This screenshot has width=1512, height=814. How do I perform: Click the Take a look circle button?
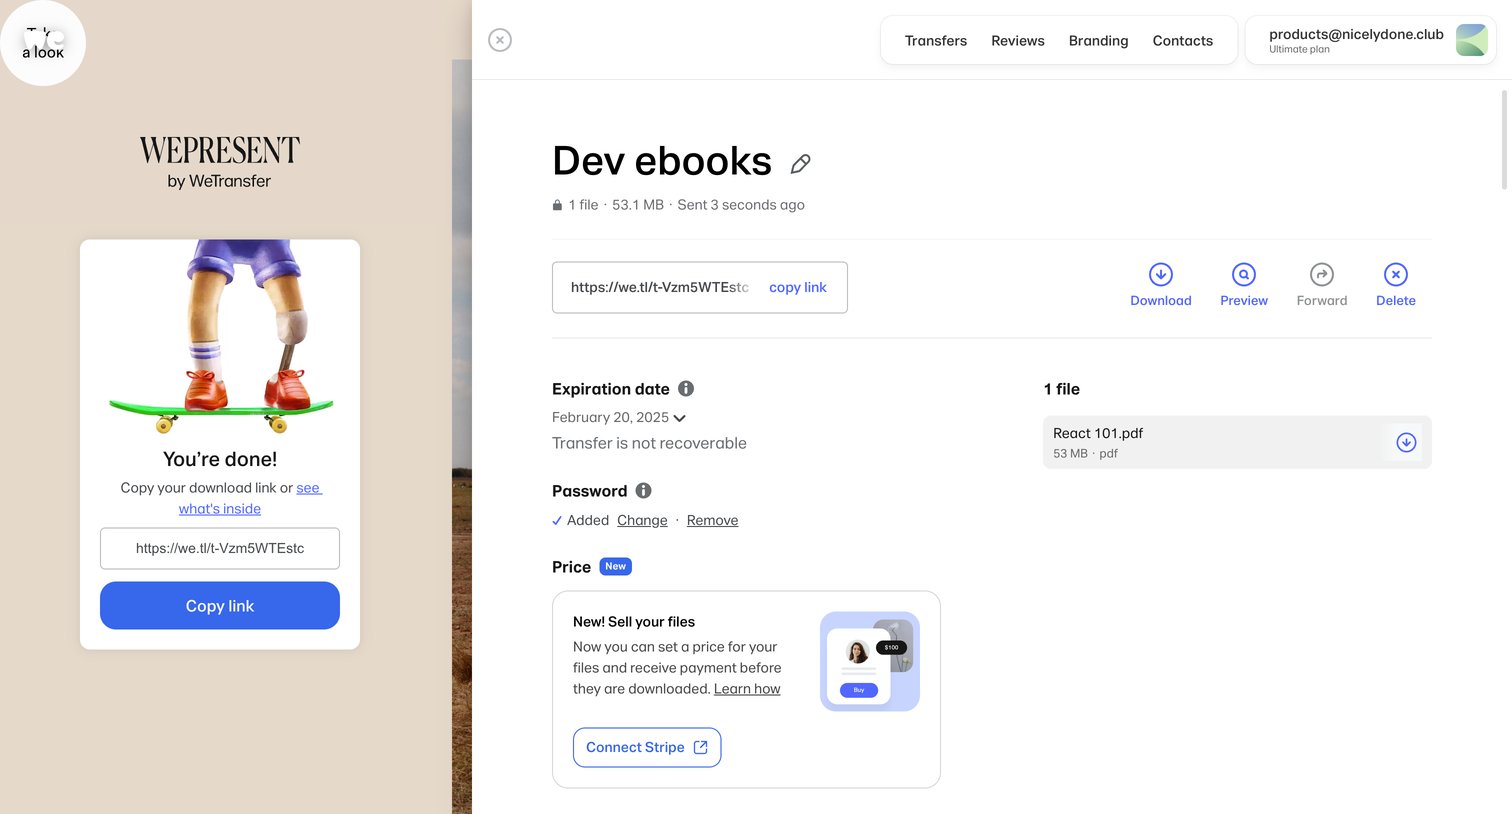coord(43,43)
